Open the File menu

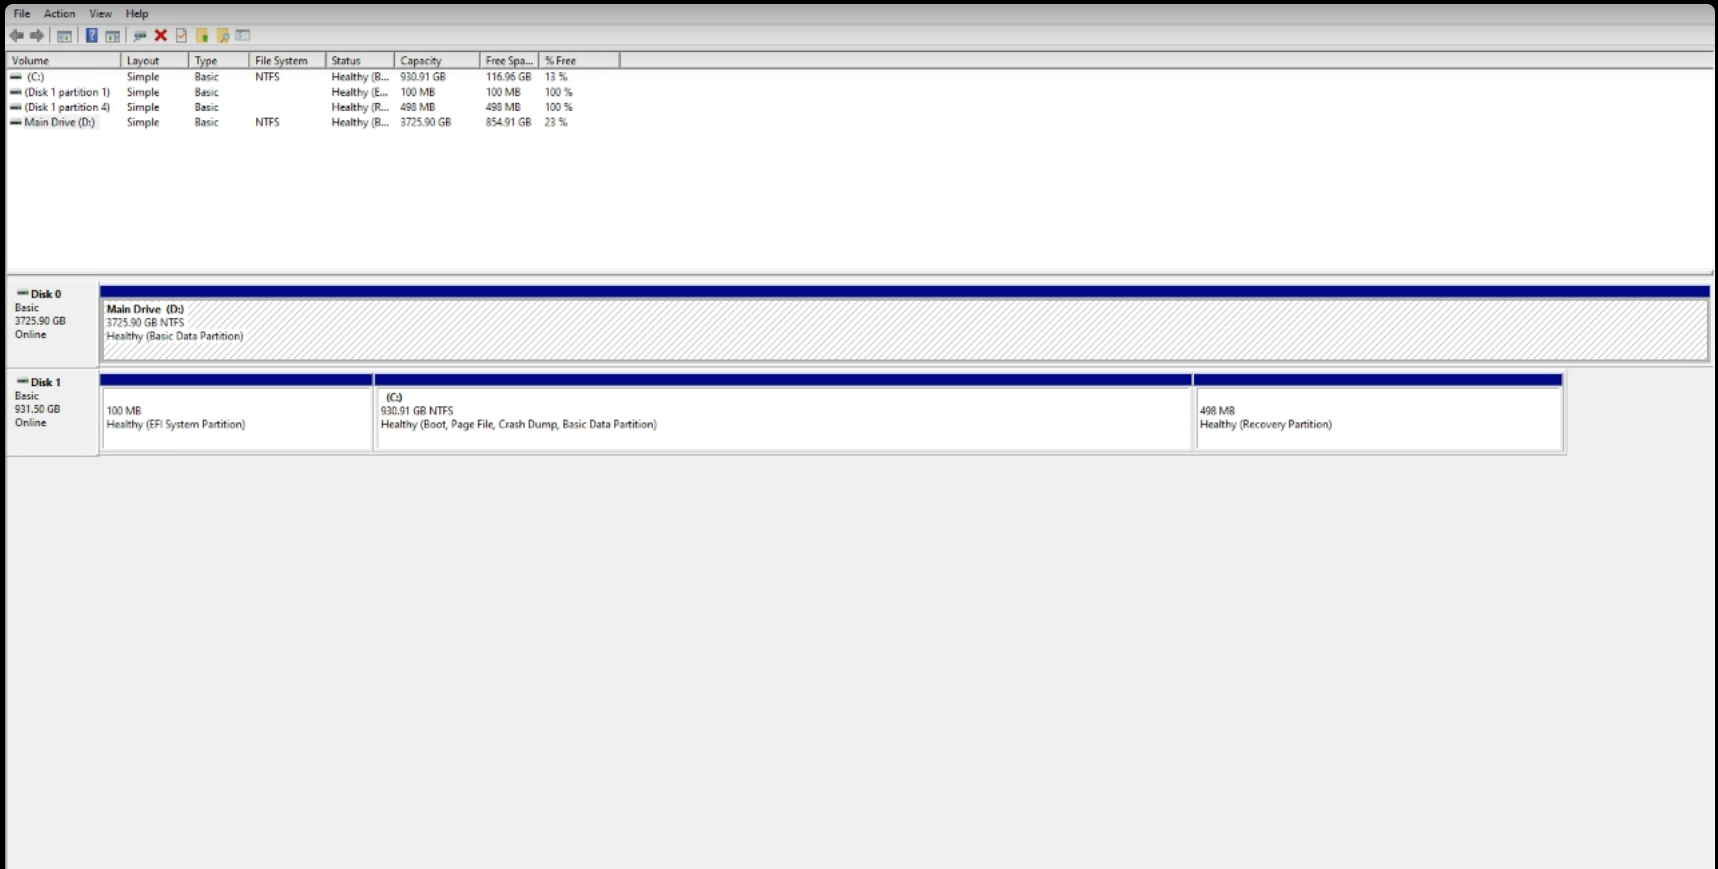pyautogui.click(x=21, y=14)
